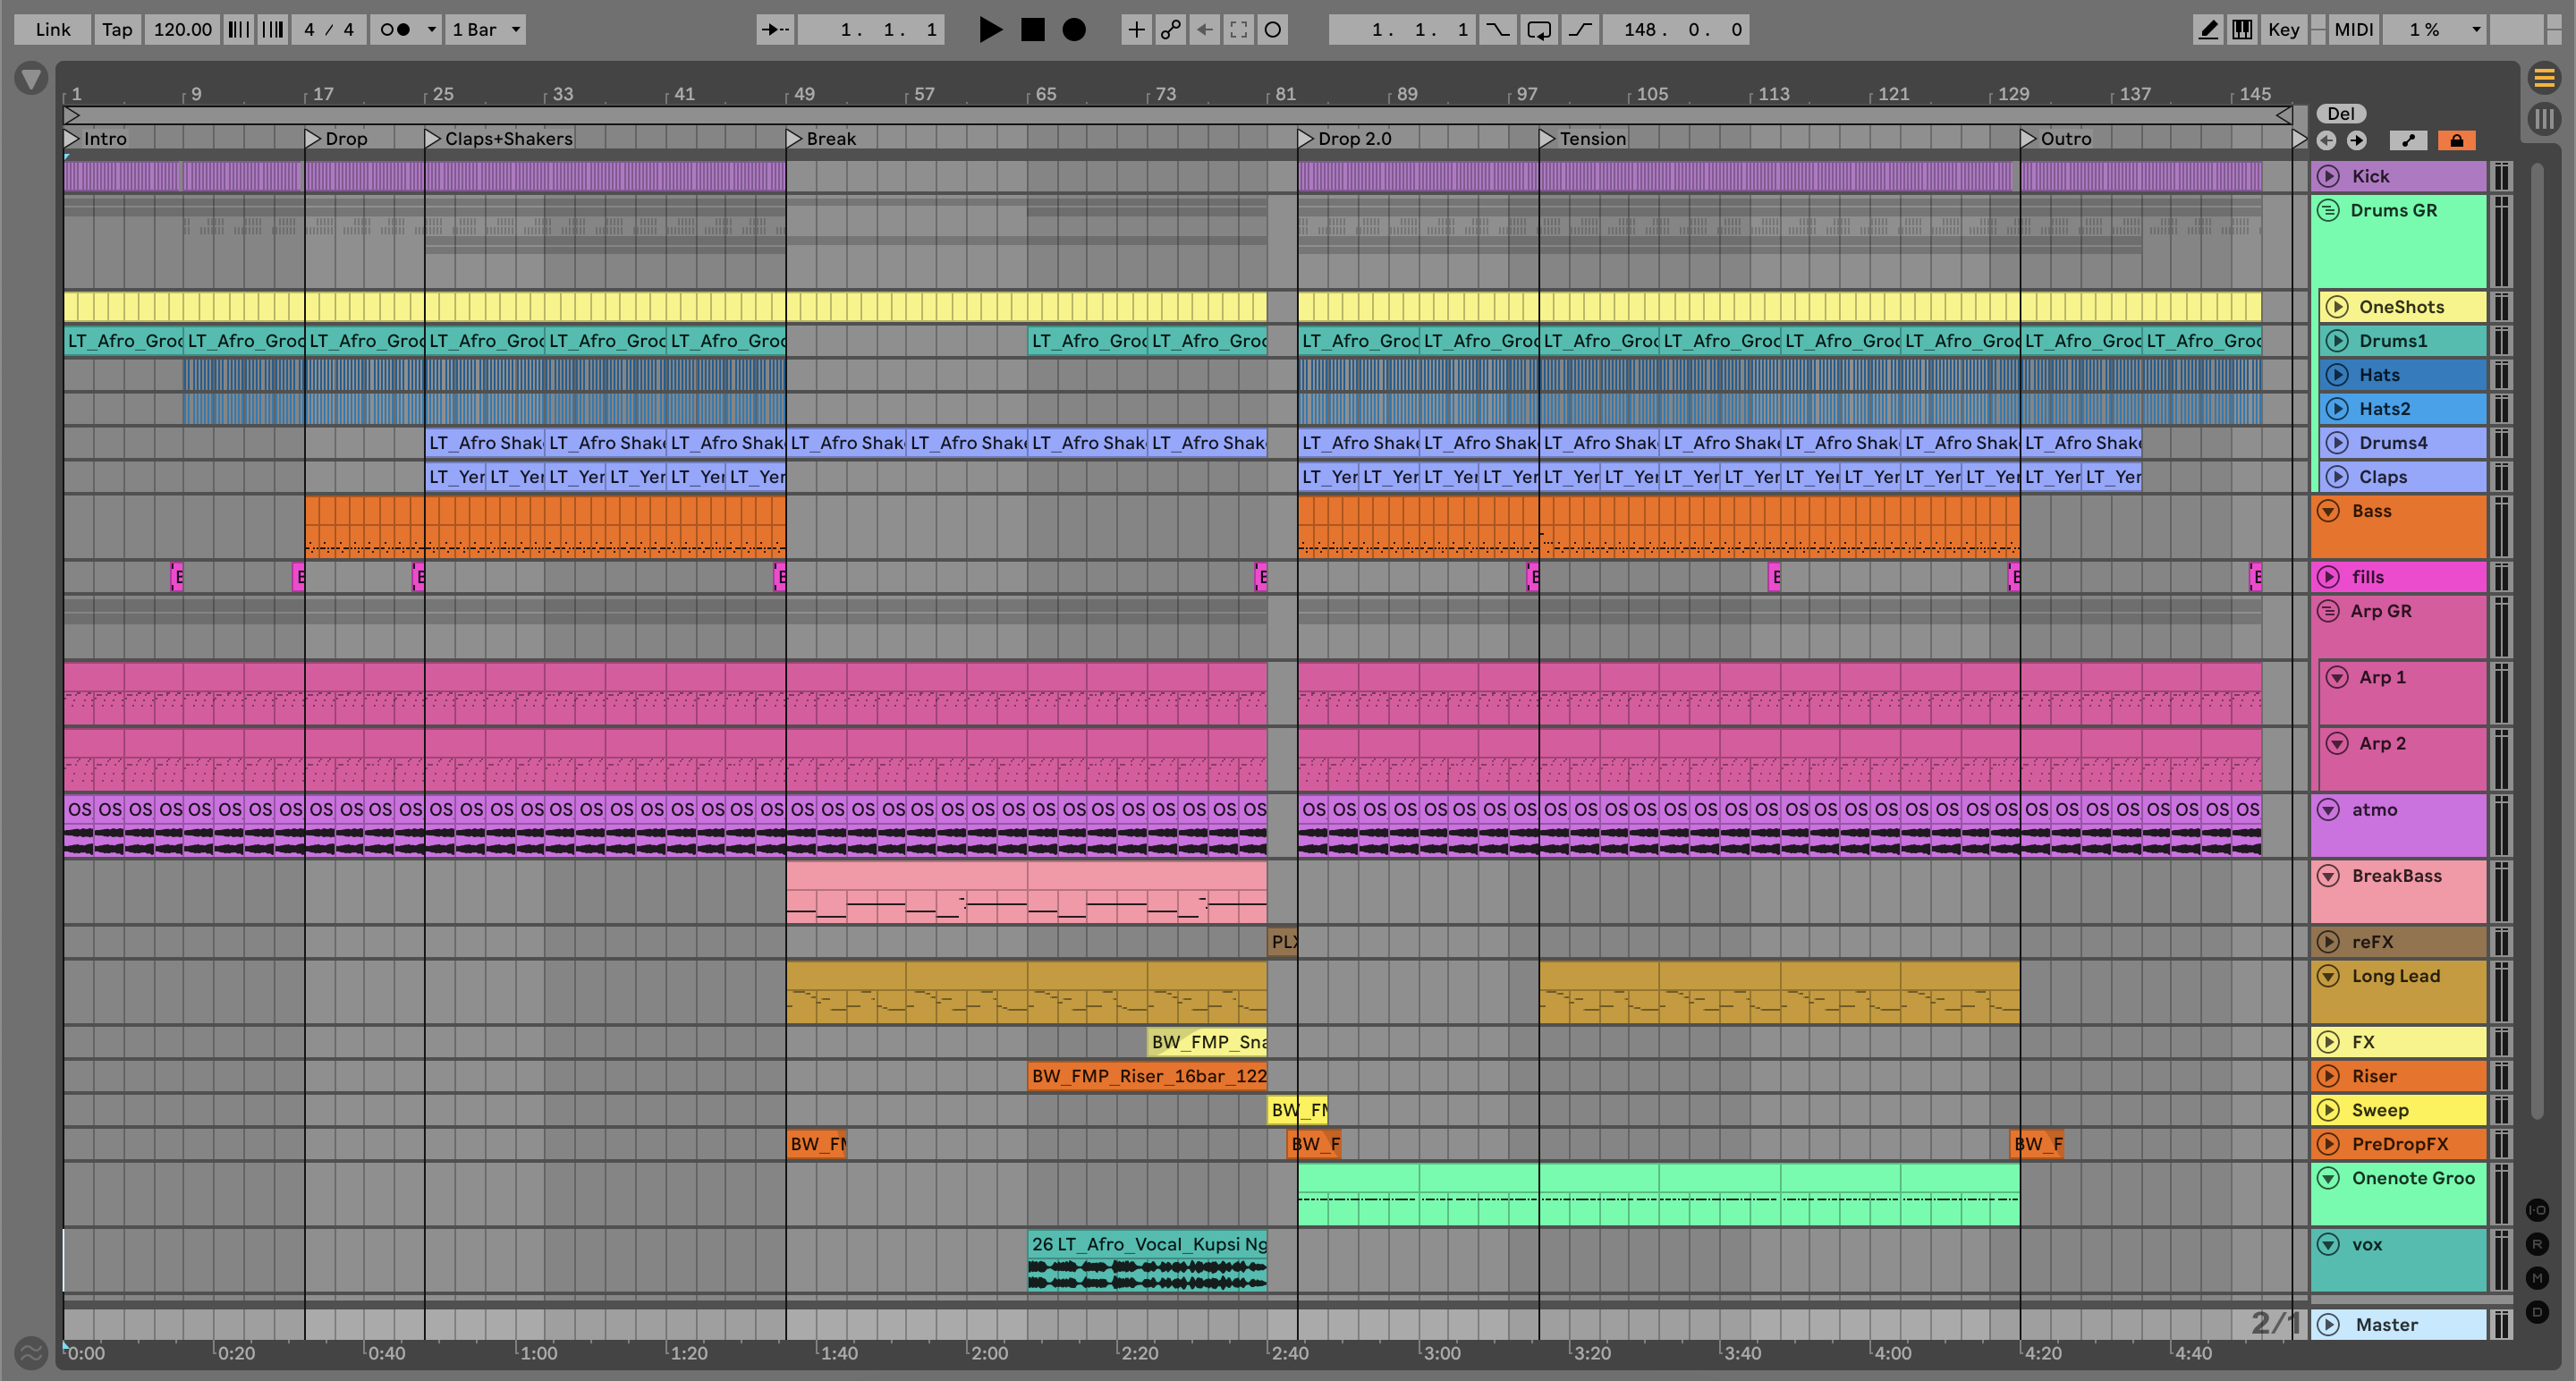Image resolution: width=2576 pixels, height=1381 pixels.
Task: Unfold the Bass track
Action: pos(2328,511)
